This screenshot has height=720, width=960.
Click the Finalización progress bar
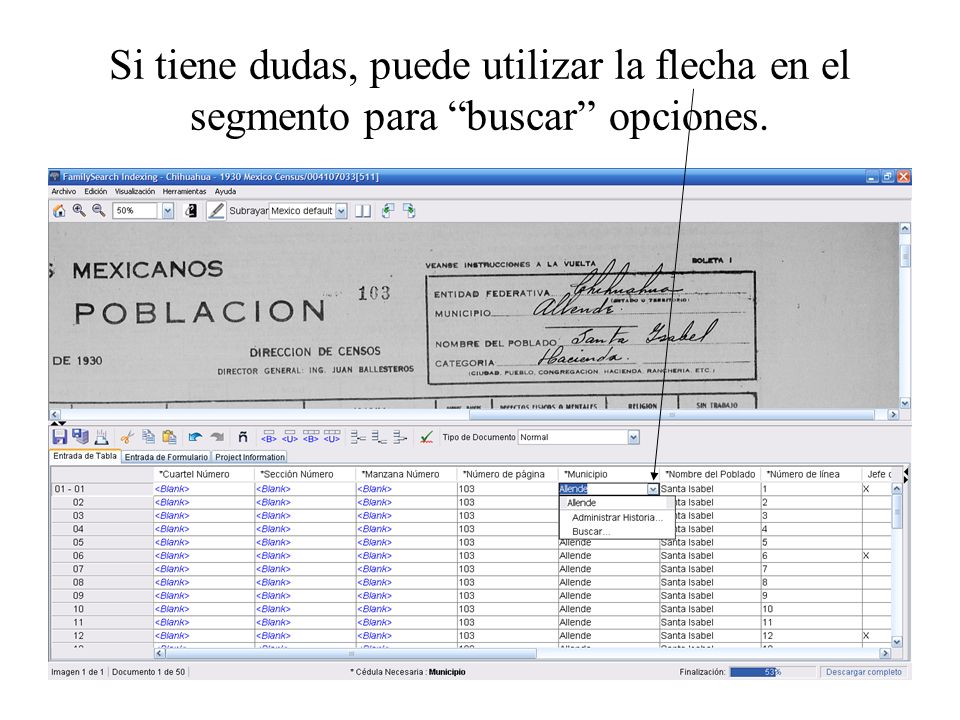(773, 672)
